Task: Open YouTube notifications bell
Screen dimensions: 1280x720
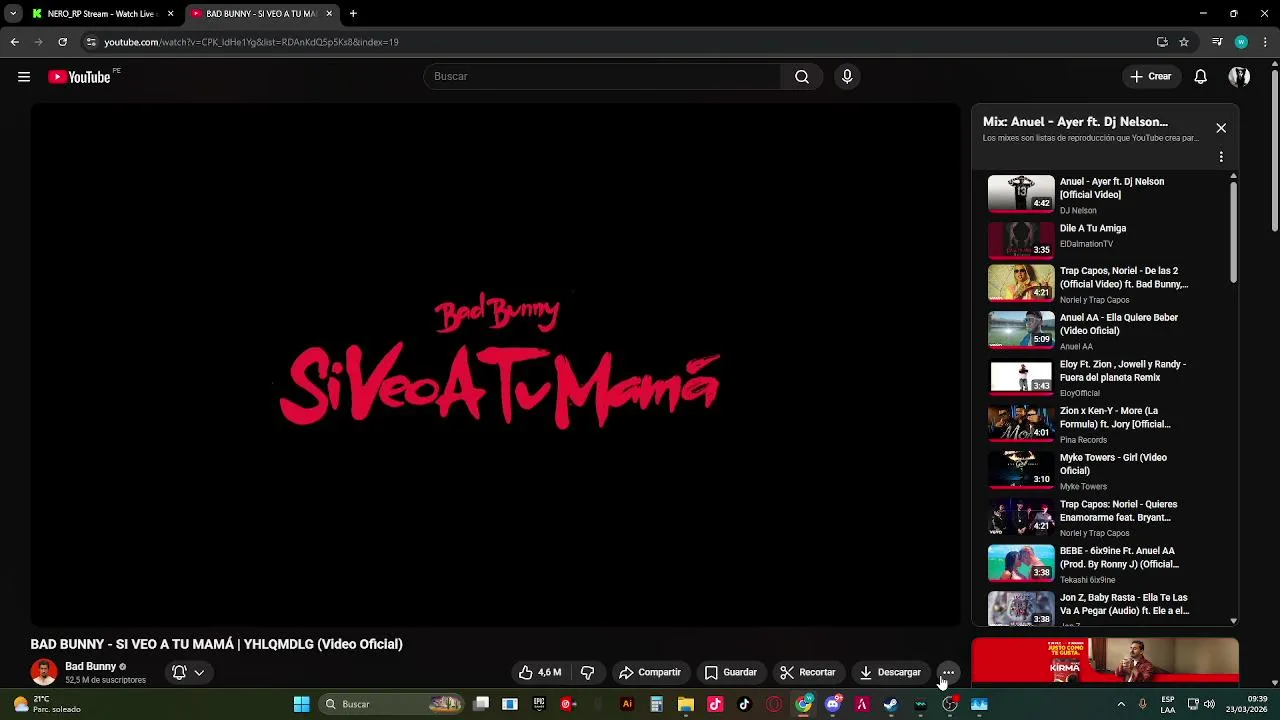Action: point(1201,77)
